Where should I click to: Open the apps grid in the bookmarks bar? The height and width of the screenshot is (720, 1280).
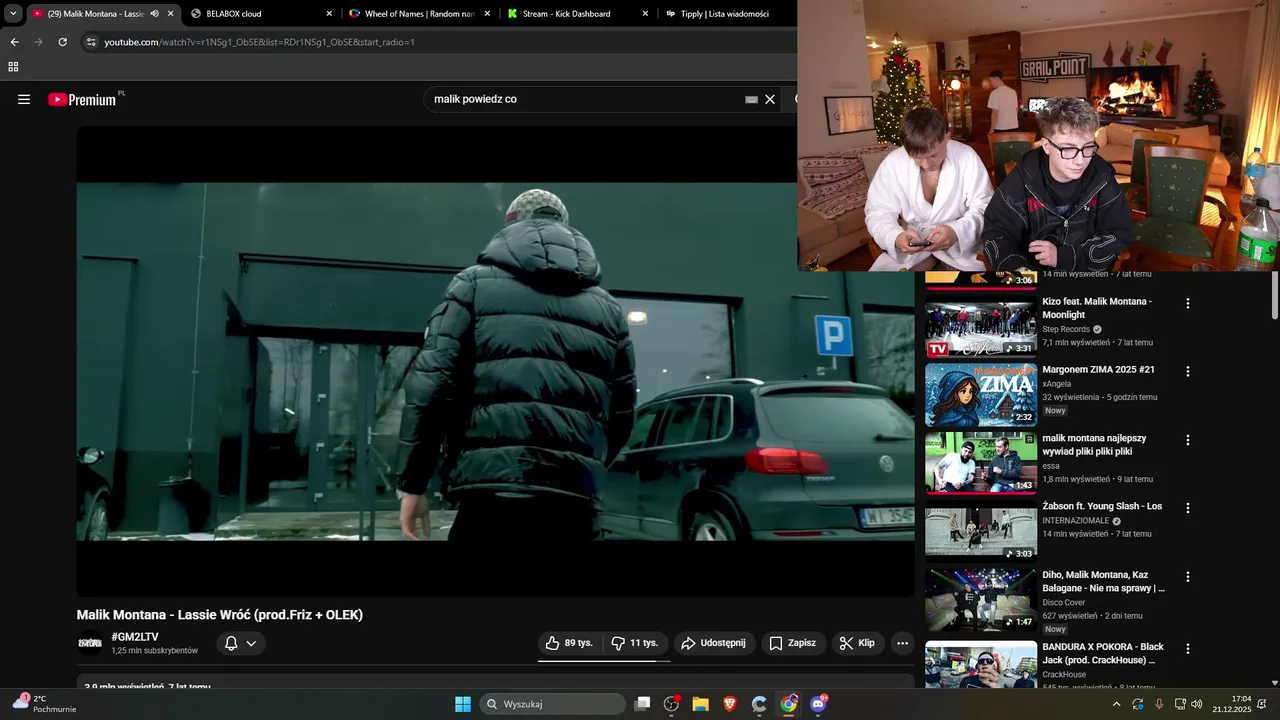pyautogui.click(x=13, y=67)
